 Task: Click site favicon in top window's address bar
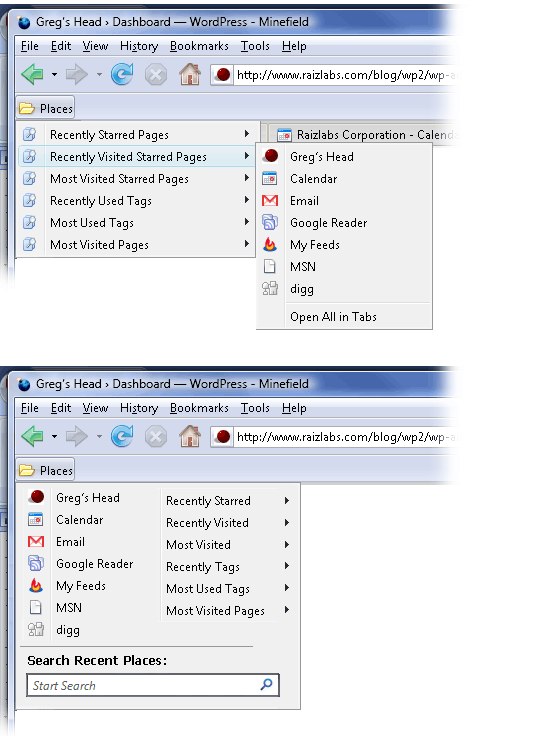pos(222,74)
